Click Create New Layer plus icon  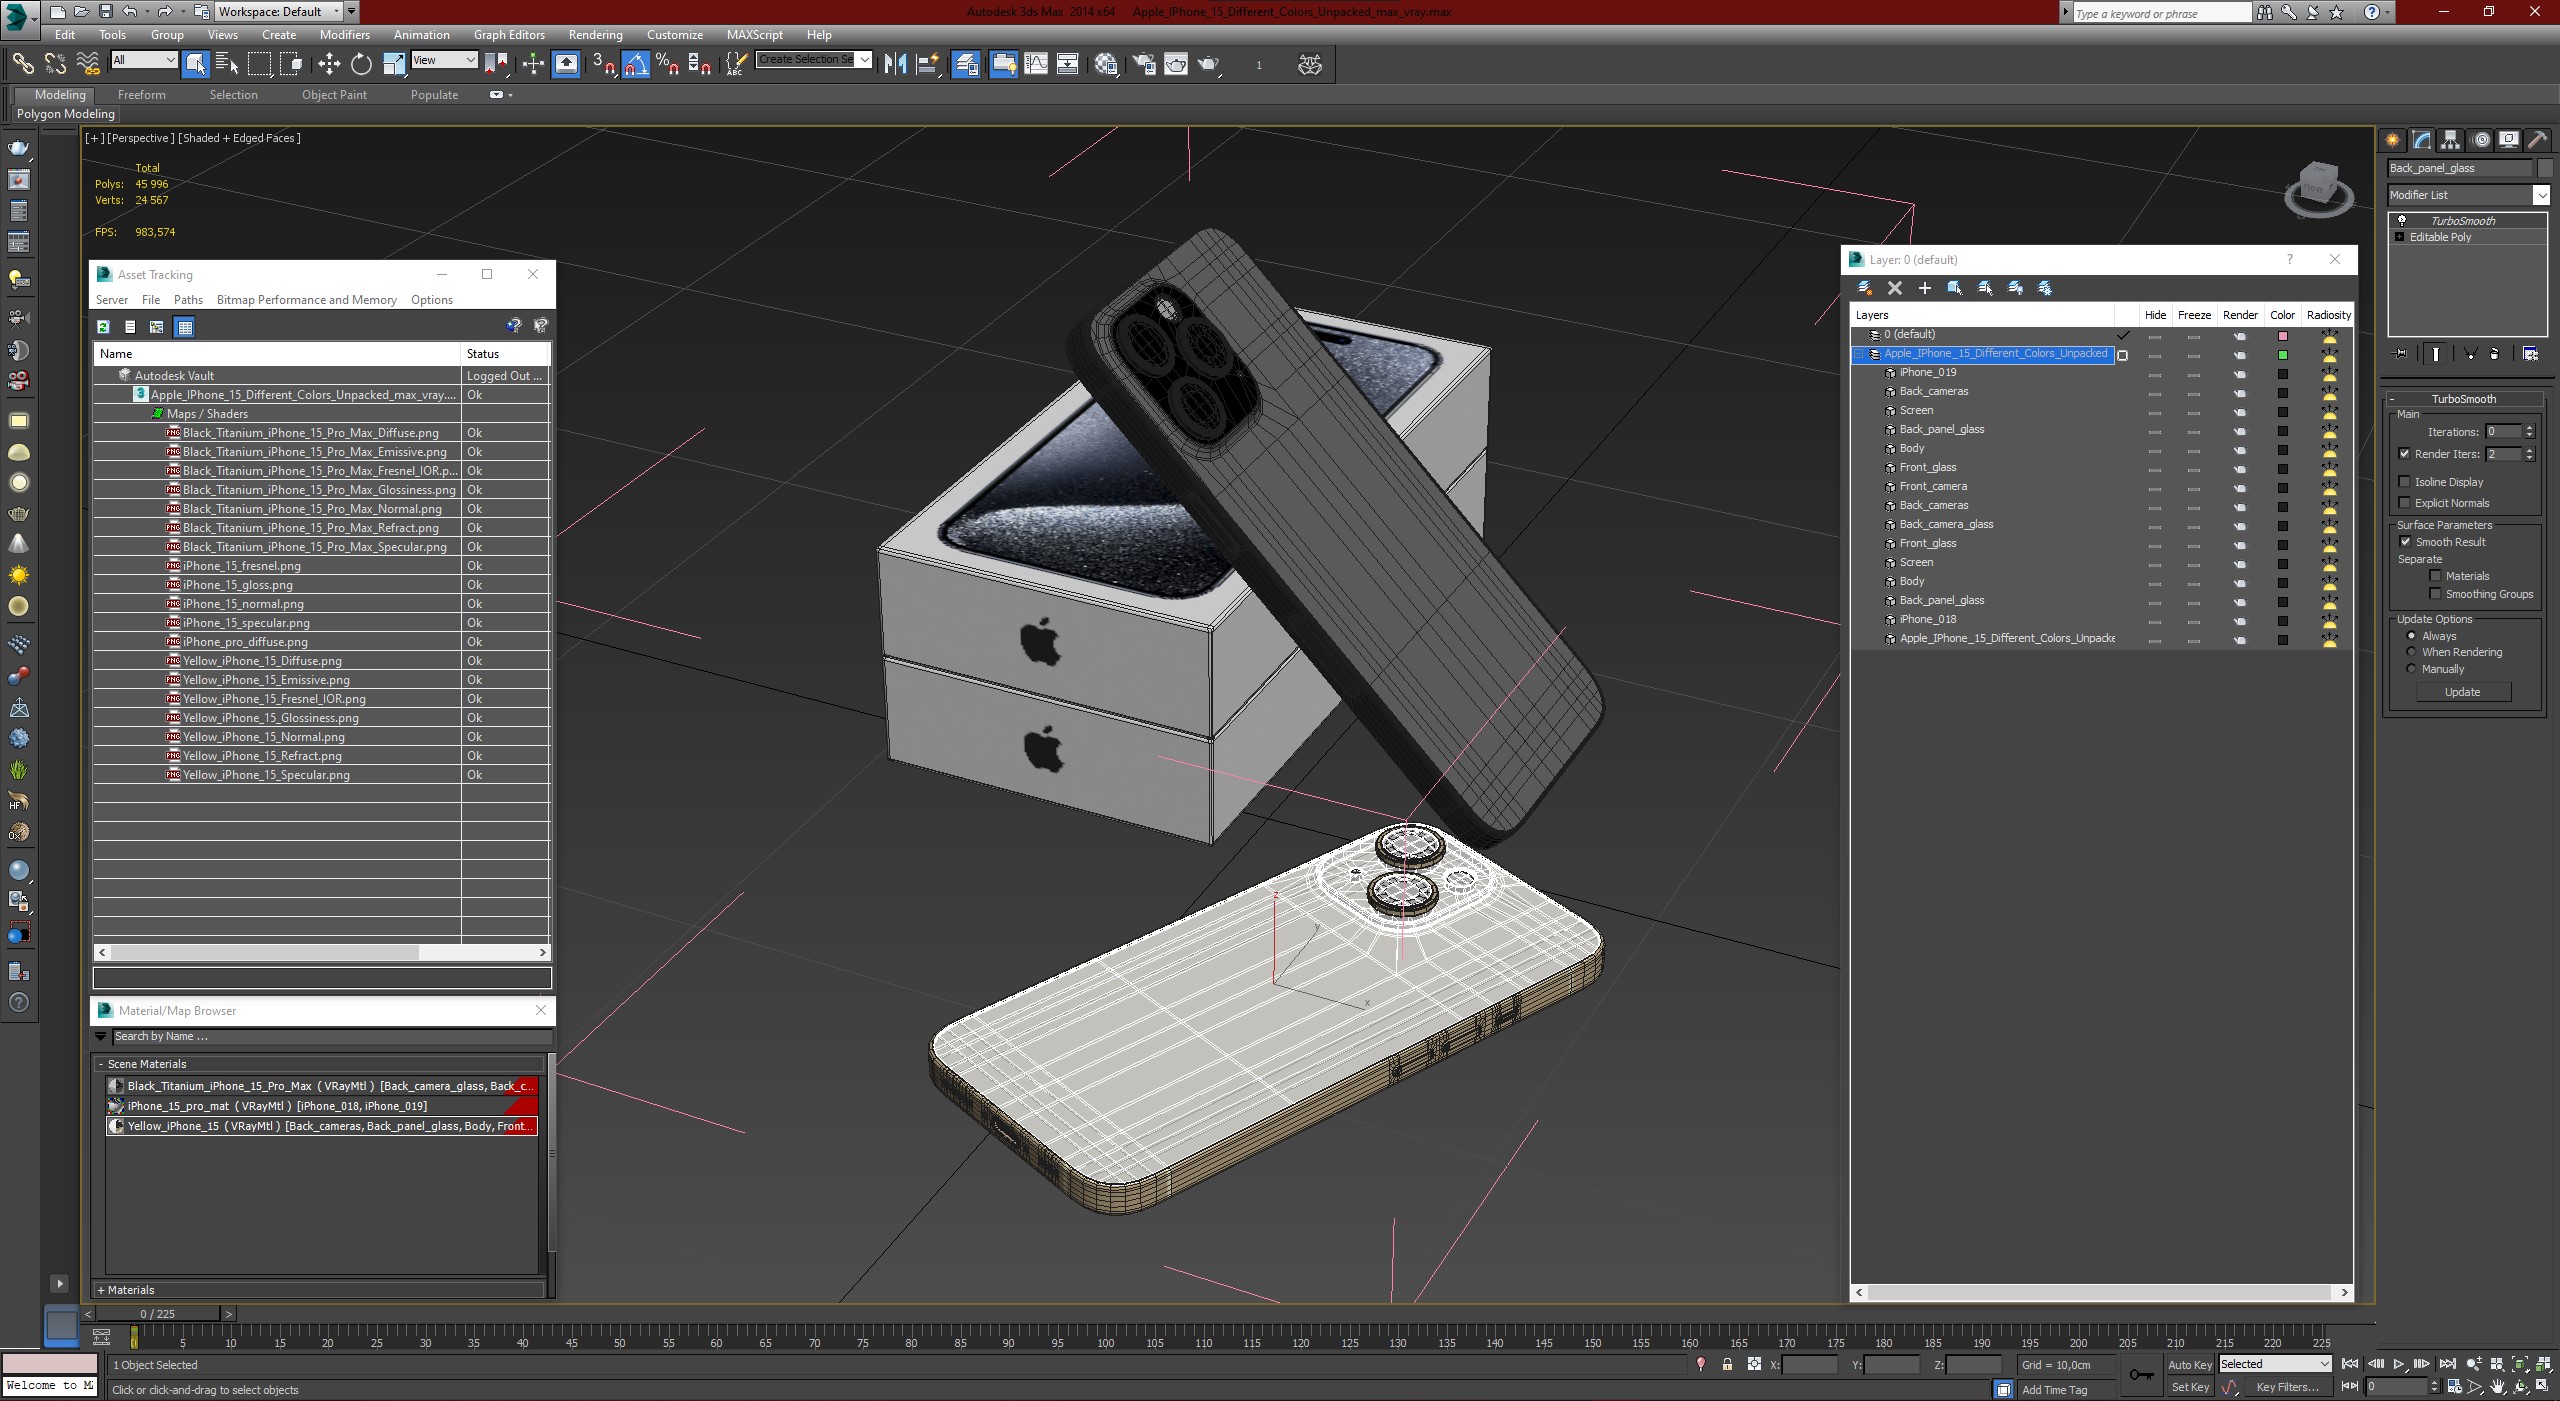coord(1924,288)
